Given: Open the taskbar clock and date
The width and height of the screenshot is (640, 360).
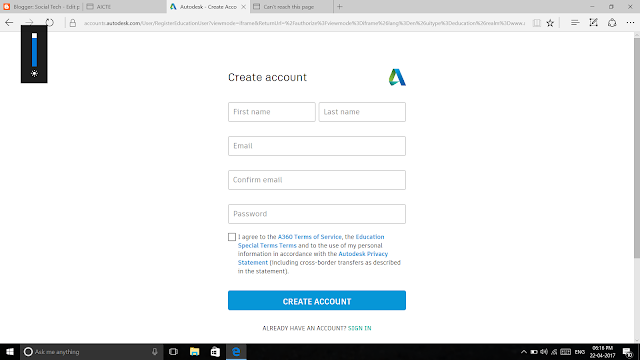Looking at the screenshot, I should 602,352.
